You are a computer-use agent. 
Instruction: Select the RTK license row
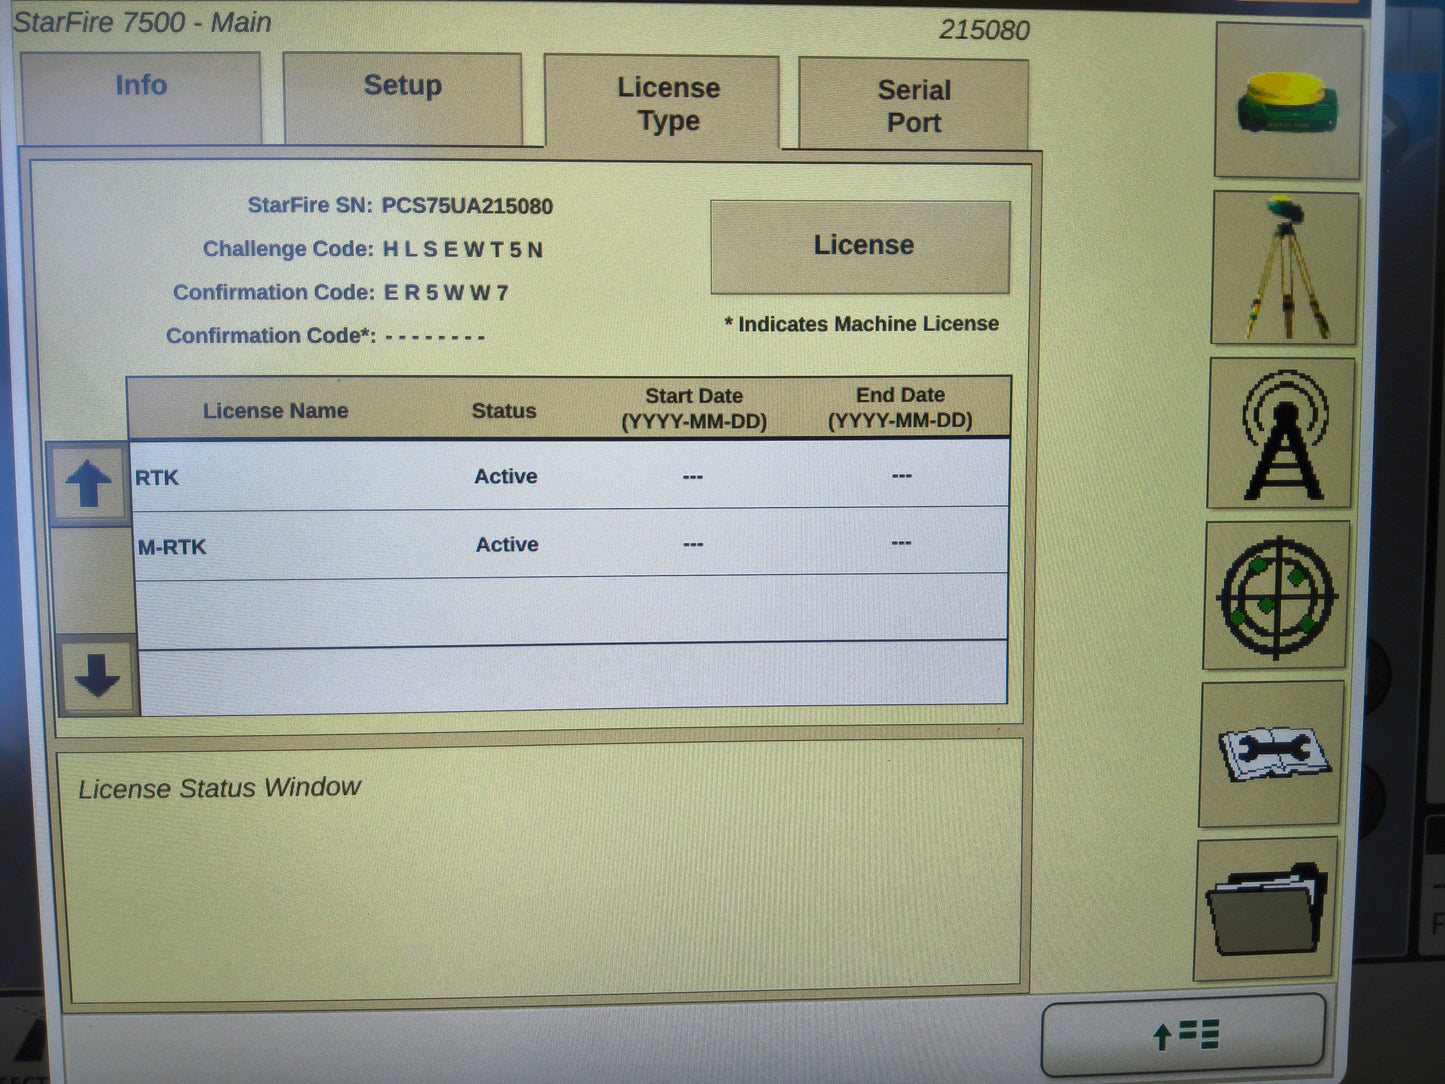570,476
